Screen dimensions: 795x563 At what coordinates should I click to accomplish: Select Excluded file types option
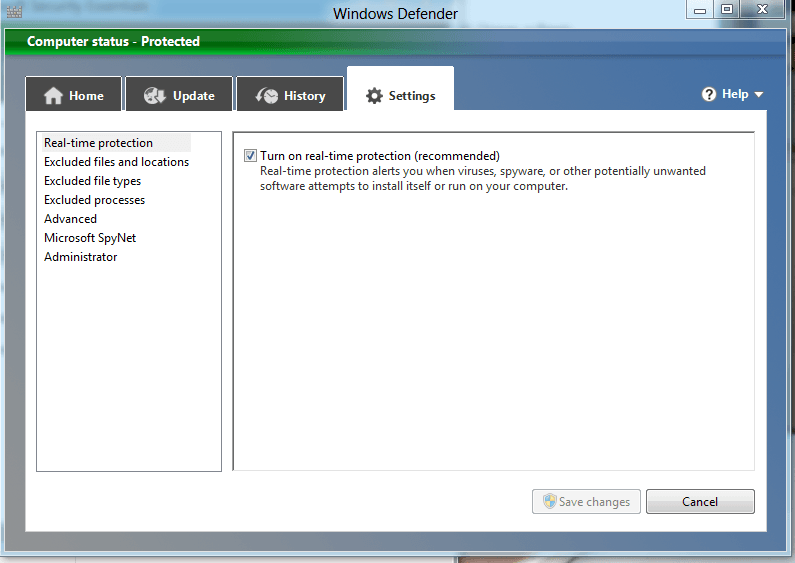tap(92, 181)
